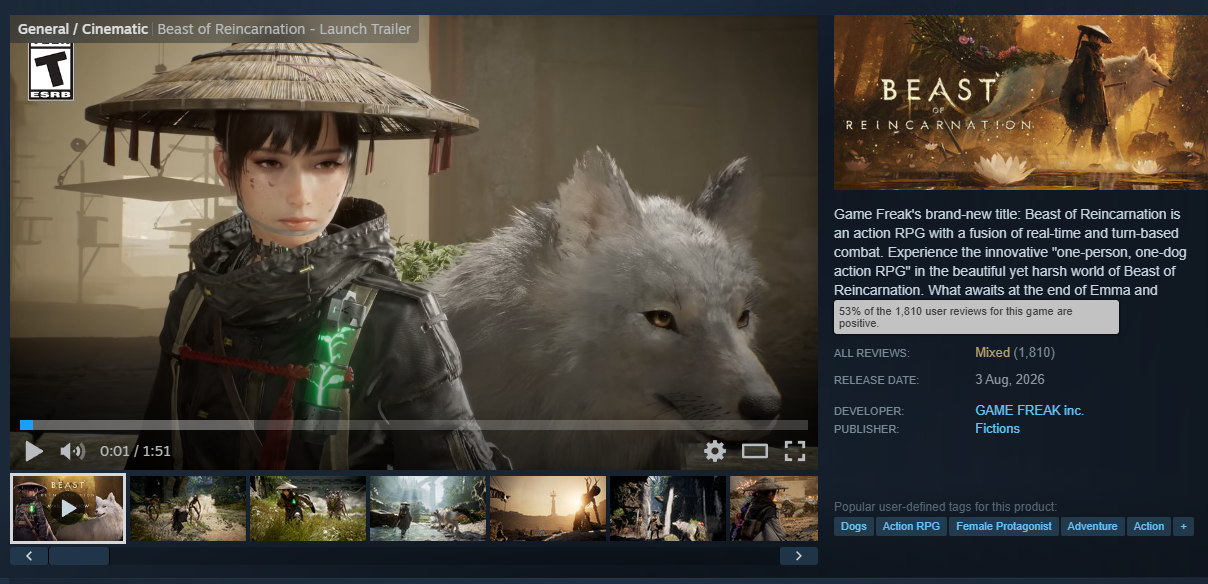Open the third screenshot thumbnail
Image resolution: width=1208 pixels, height=584 pixels.
point(308,508)
